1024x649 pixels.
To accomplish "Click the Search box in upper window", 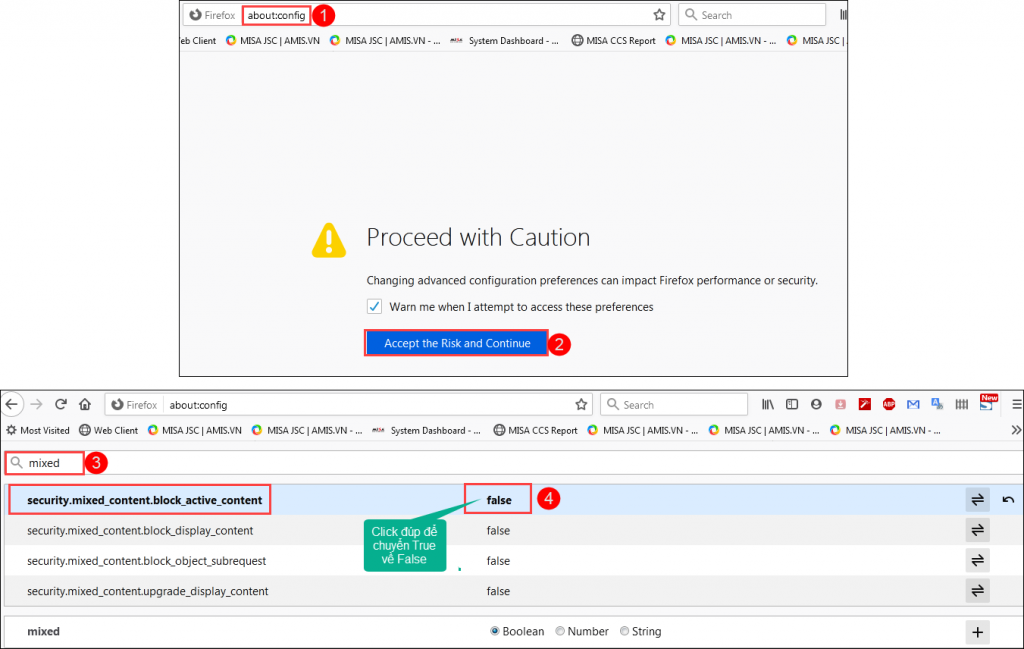I will click(752, 15).
